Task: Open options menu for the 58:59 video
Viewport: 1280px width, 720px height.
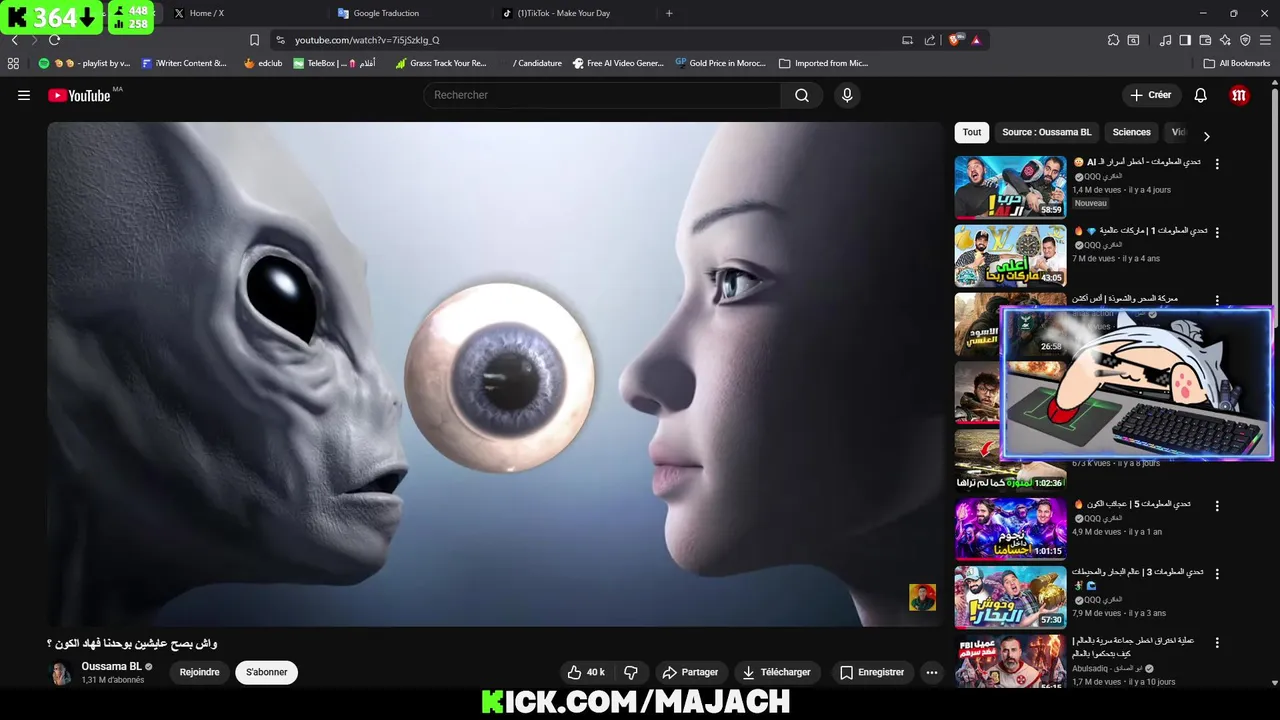Action: click(x=1217, y=163)
